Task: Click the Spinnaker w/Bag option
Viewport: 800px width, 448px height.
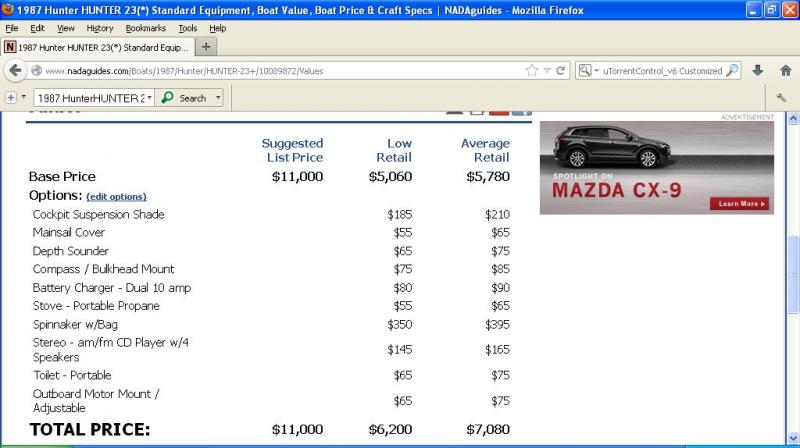Action: pos(75,324)
